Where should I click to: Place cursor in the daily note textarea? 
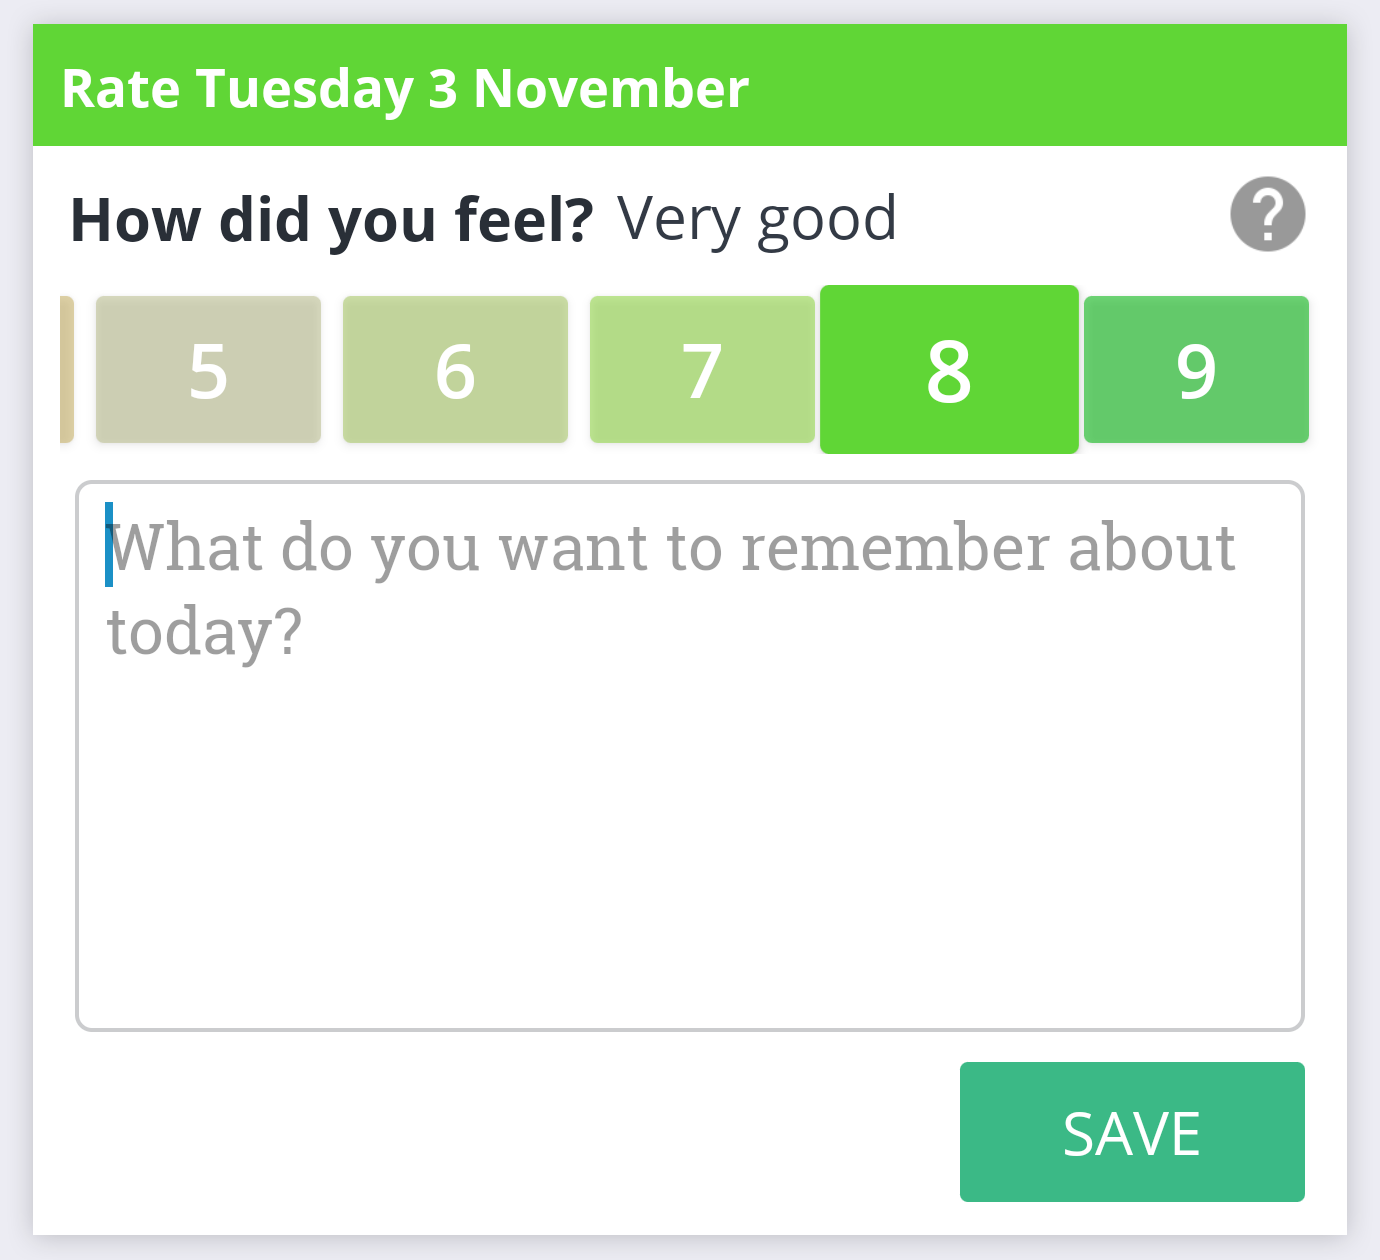click(690, 756)
